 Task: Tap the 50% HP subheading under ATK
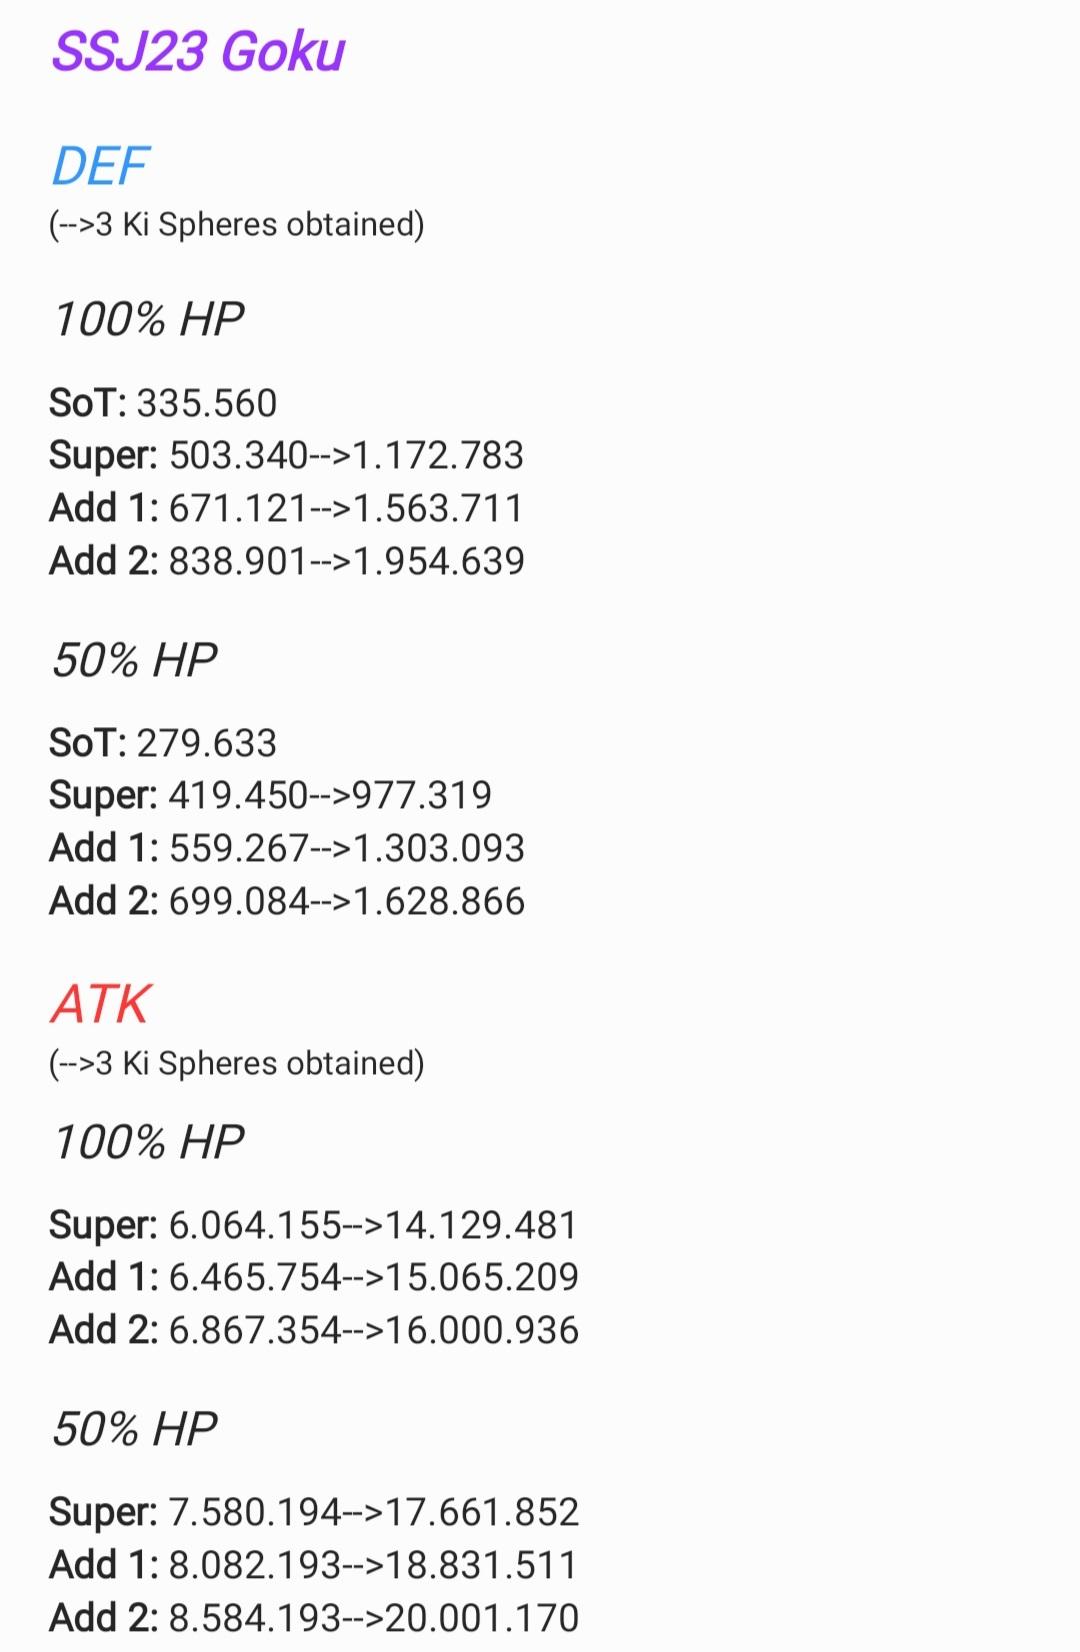tap(134, 1429)
